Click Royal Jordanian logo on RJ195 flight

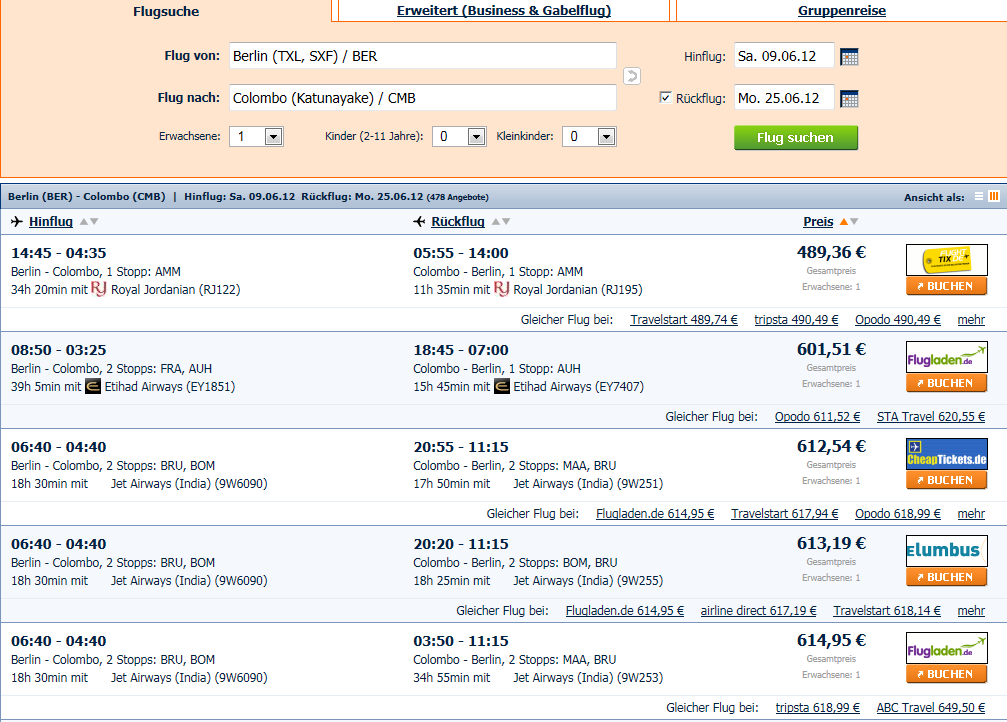pyautogui.click(x=501, y=289)
